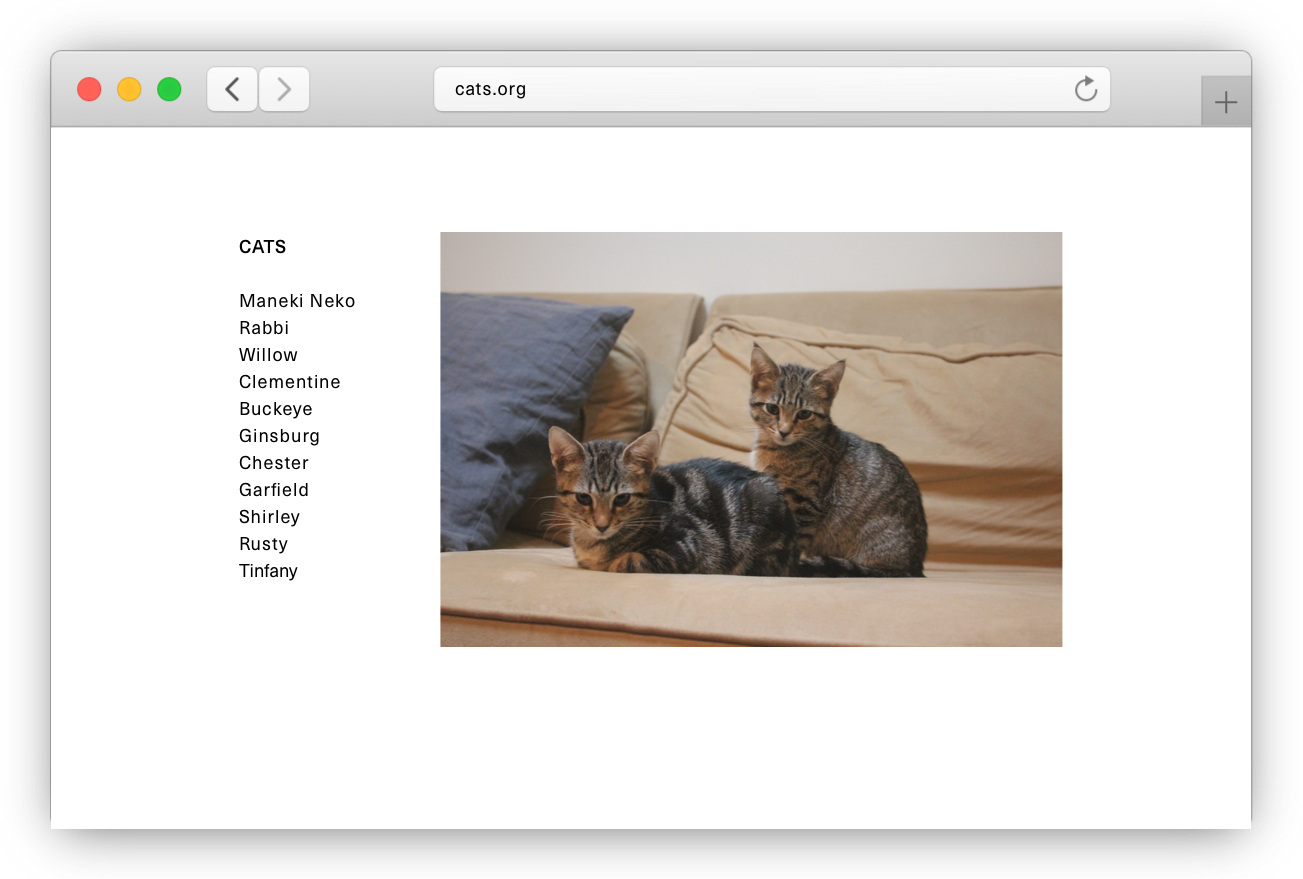
Task: Click the page reload icon
Action: (1086, 89)
